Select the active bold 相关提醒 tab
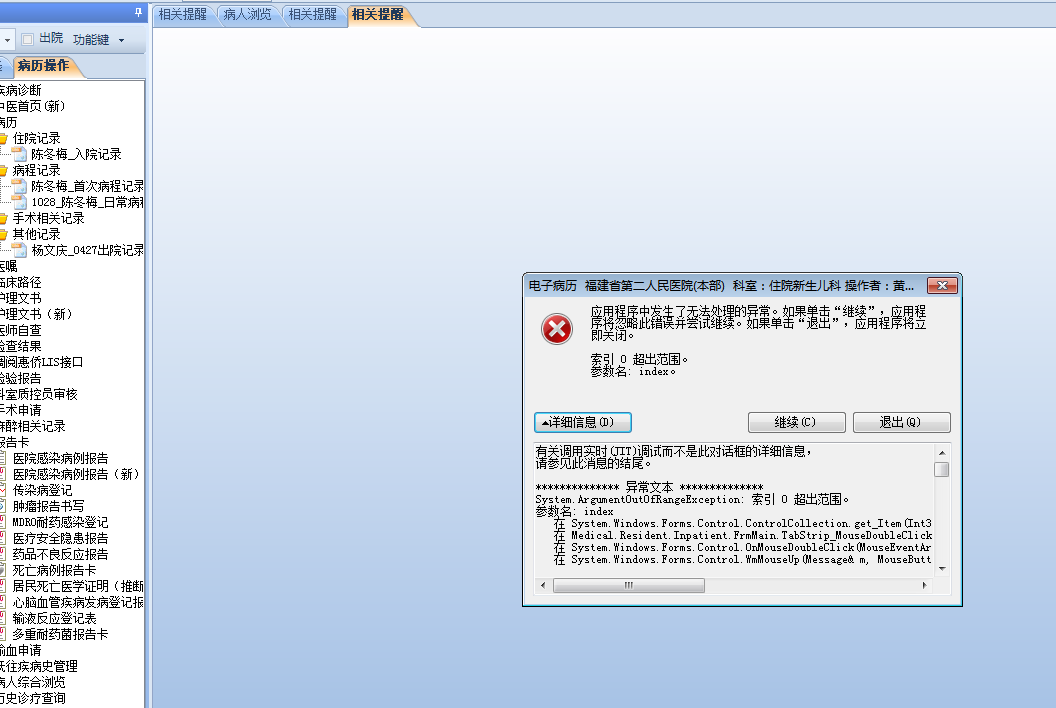The width and height of the screenshot is (1056, 708). [378, 14]
